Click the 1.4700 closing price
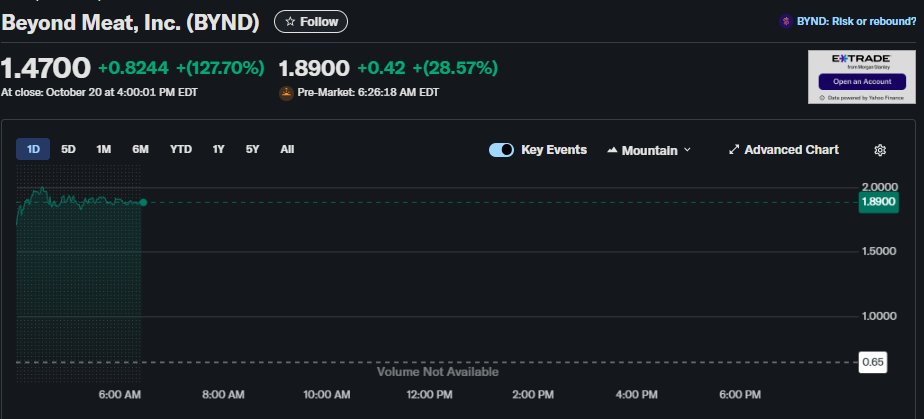 coord(45,68)
